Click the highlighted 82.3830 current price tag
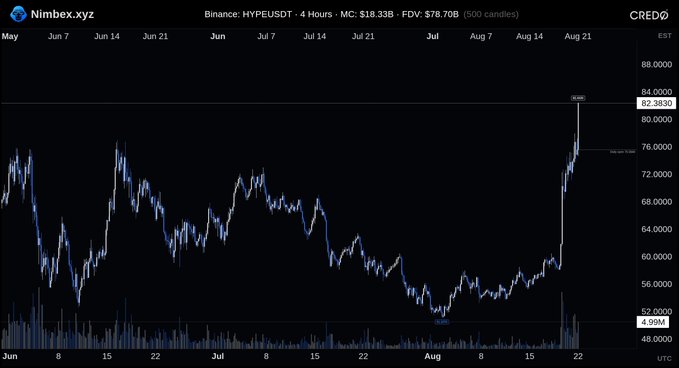This screenshot has height=368, width=679. coord(656,103)
